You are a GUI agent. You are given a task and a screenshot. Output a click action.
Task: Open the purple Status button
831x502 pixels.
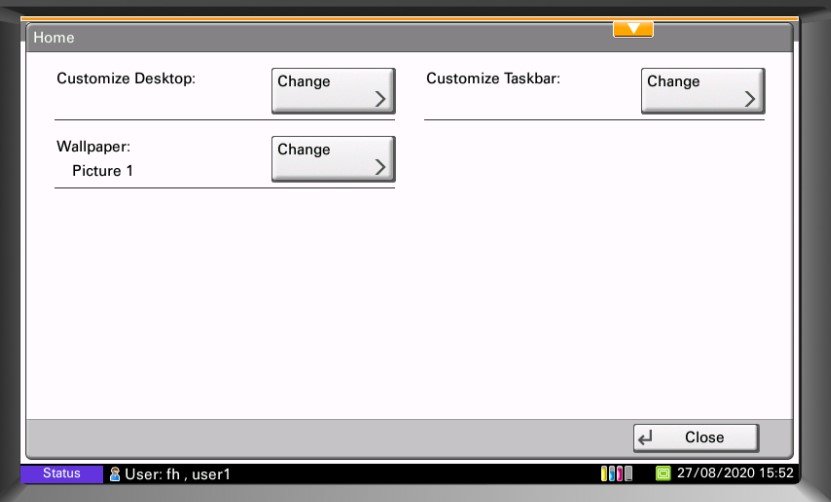[61, 473]
